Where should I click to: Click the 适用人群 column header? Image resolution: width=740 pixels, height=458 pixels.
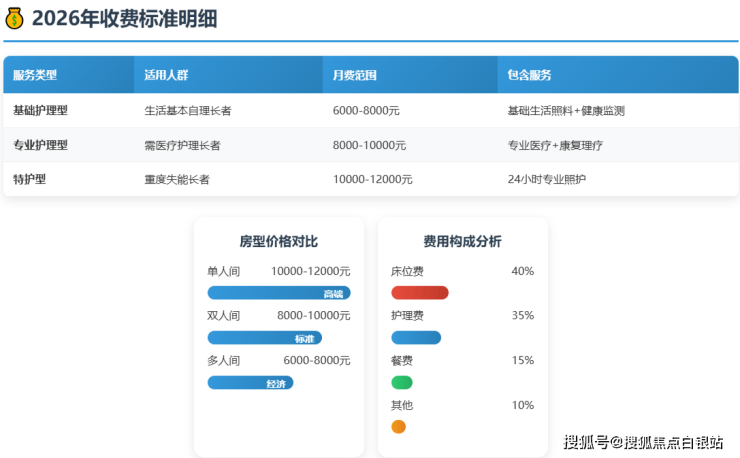point(166,75)
